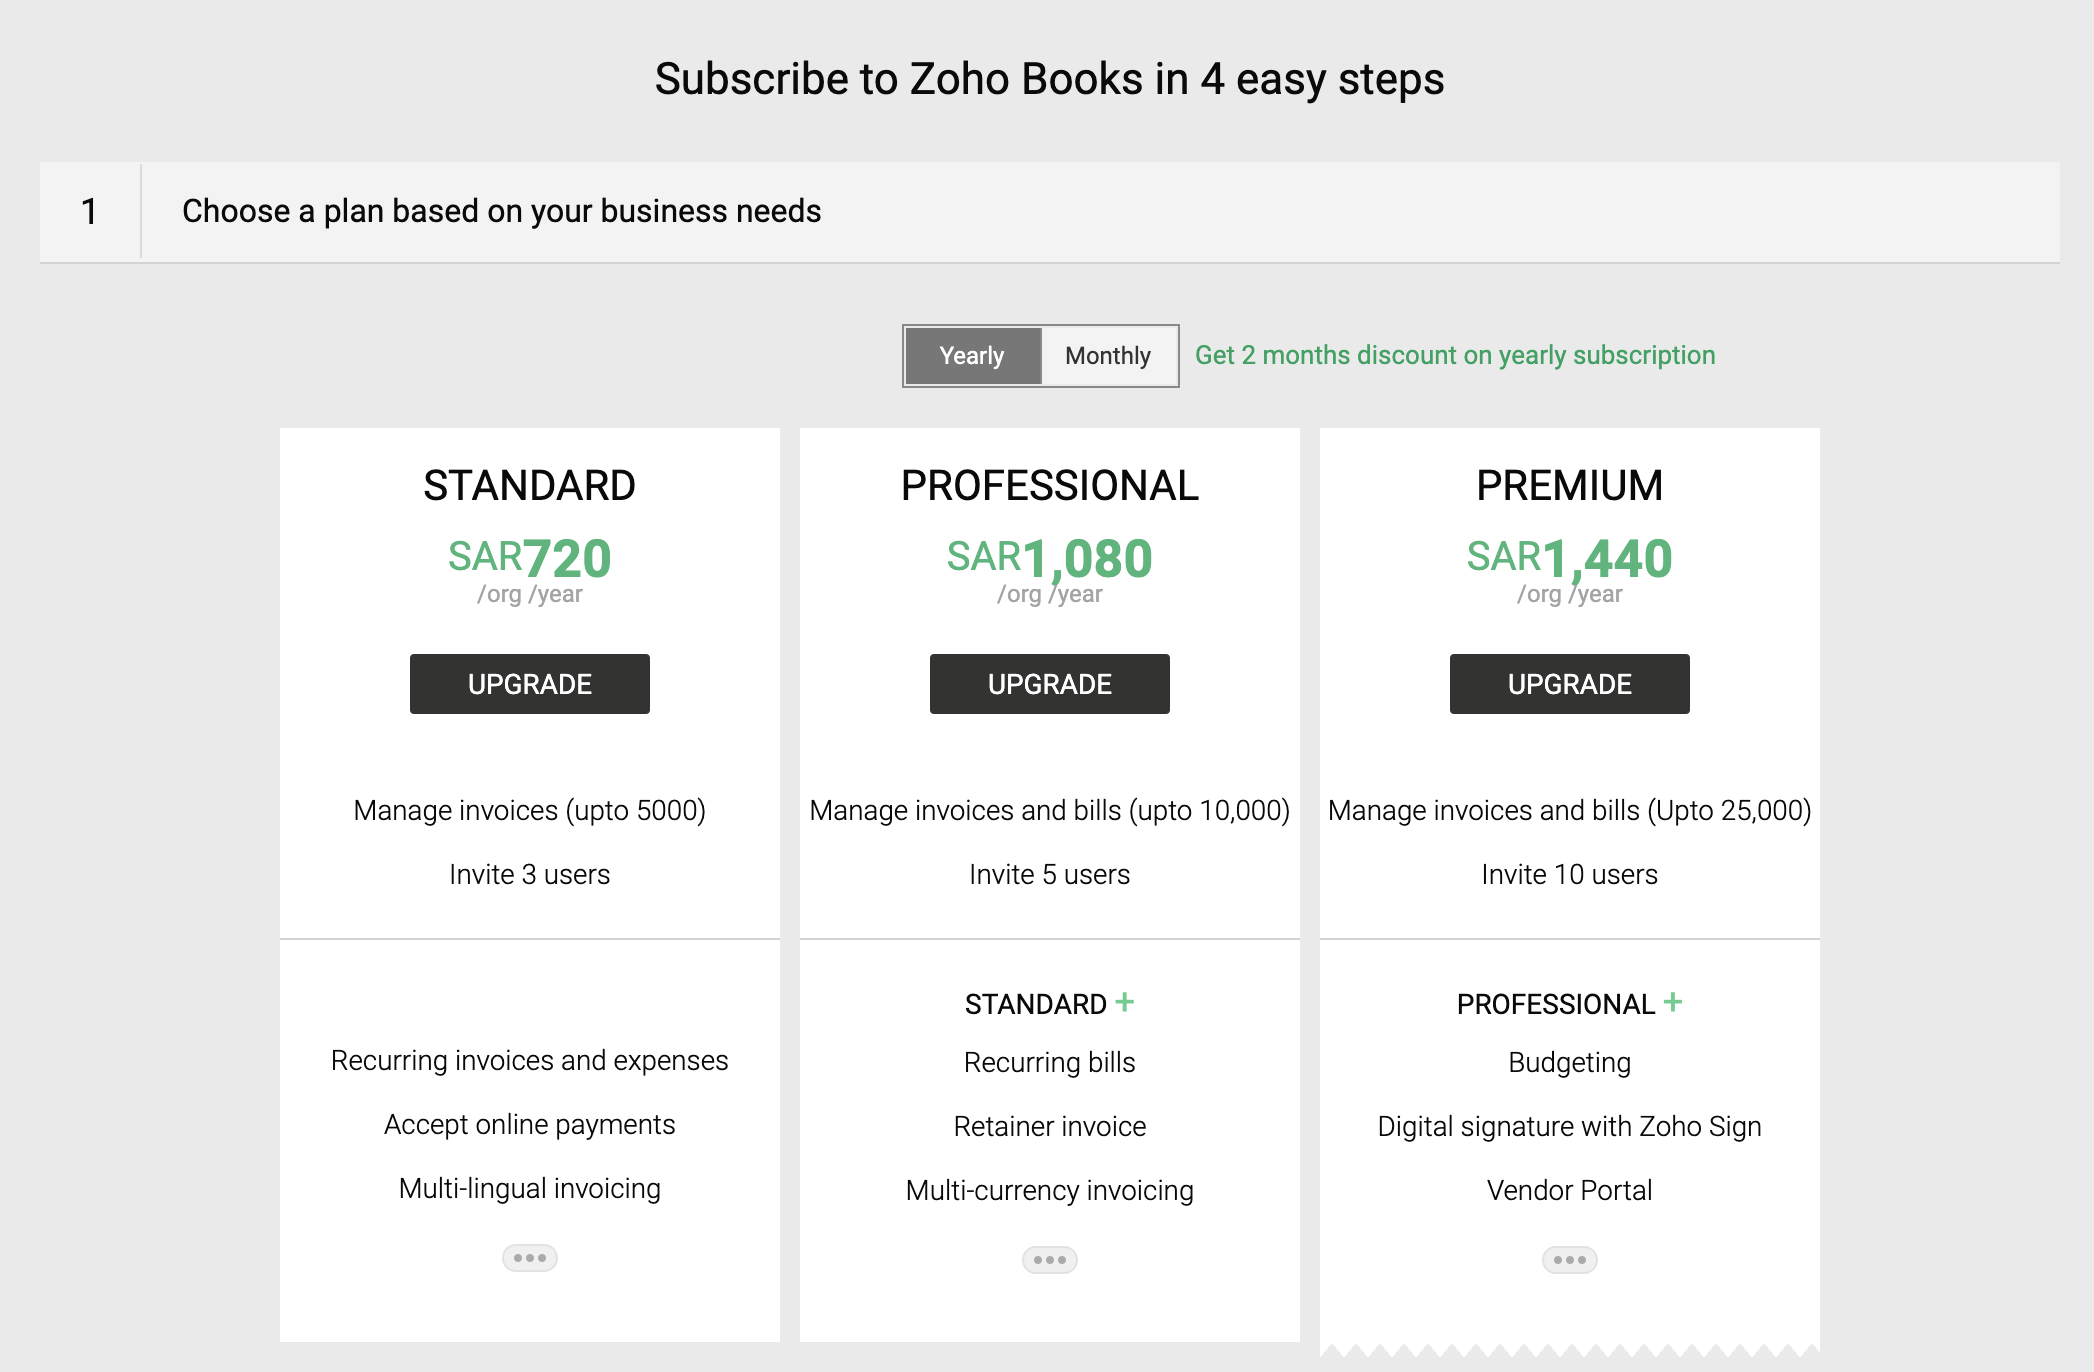Expand more features in Standard plan card
Image resolution: width=2094 pixels, height=1372 pixels.
point(530,1258)
